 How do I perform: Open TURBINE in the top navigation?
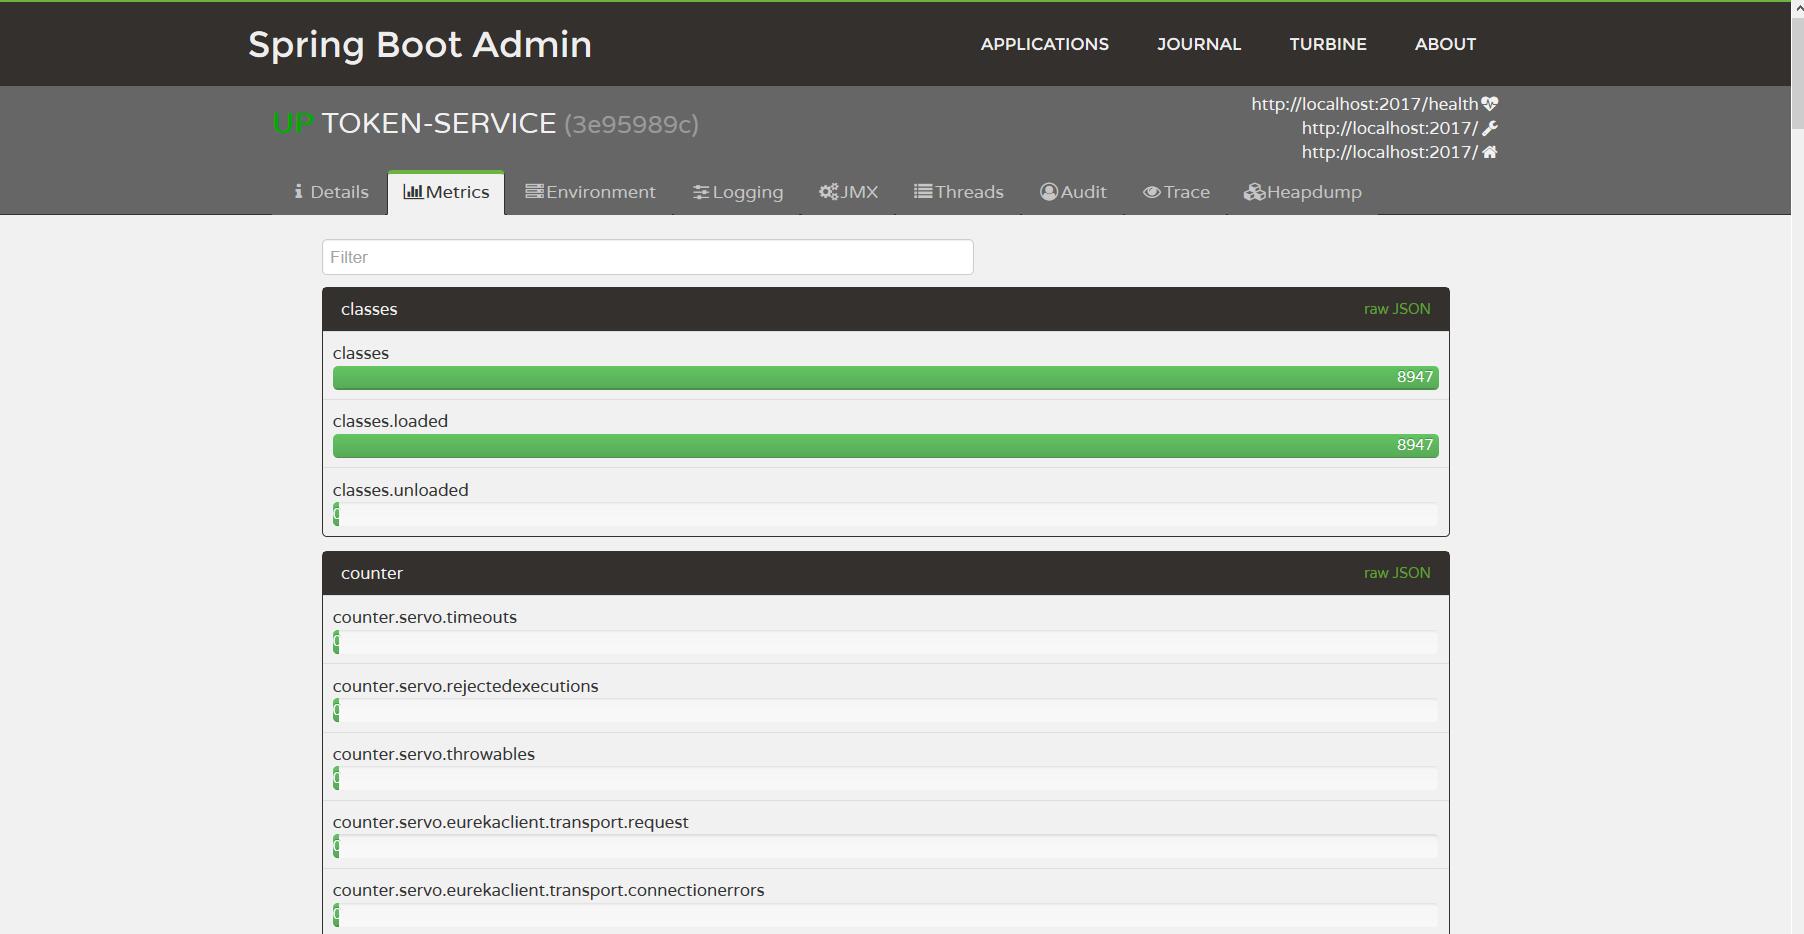click(1328, 44)
